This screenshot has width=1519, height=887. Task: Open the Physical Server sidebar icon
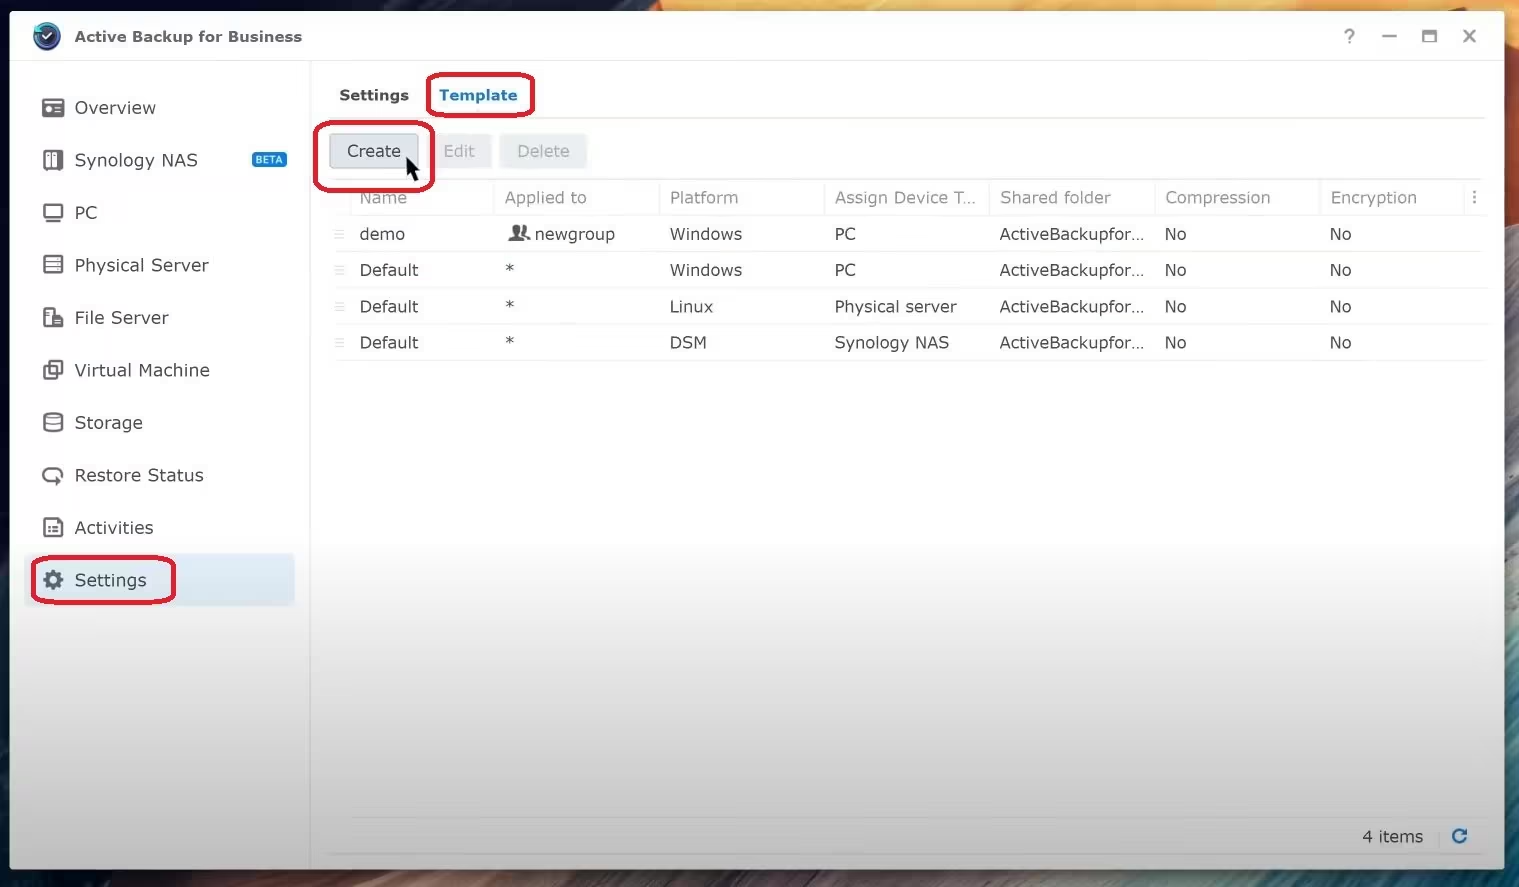coord(53,265)
